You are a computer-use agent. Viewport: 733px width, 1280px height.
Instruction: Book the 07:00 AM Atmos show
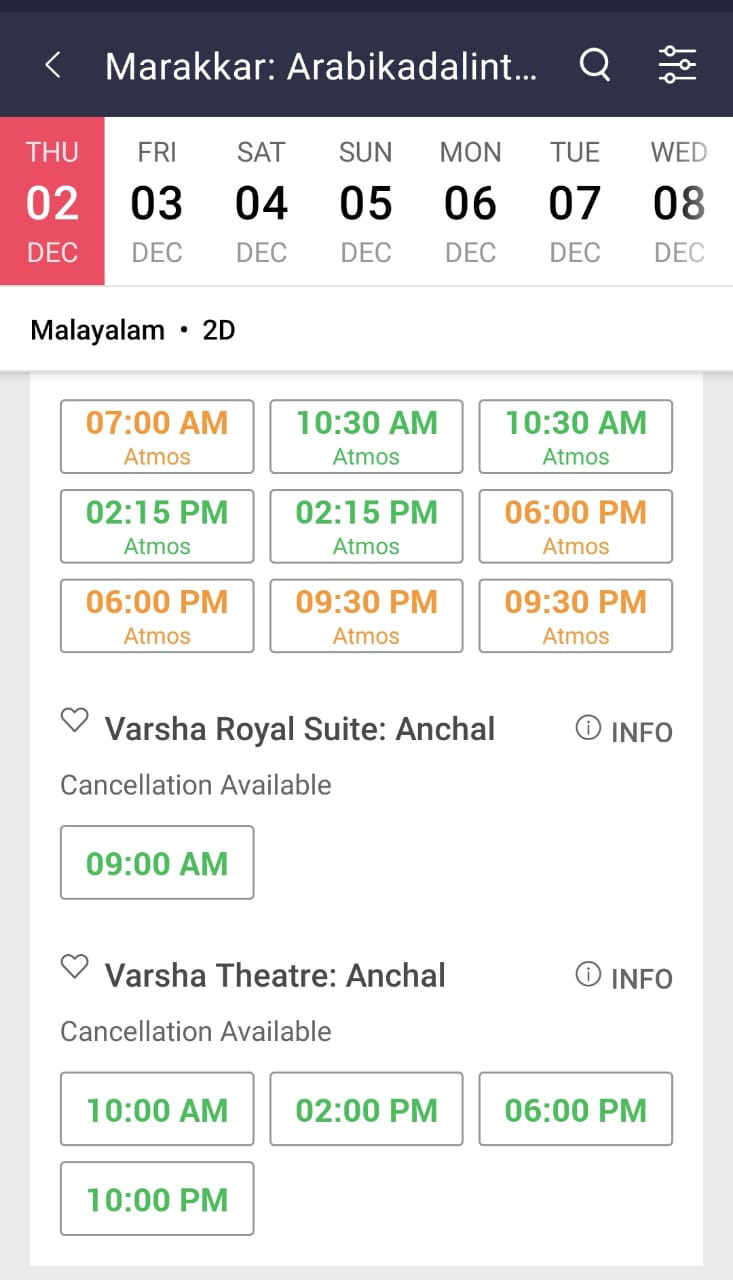[157, 437]
